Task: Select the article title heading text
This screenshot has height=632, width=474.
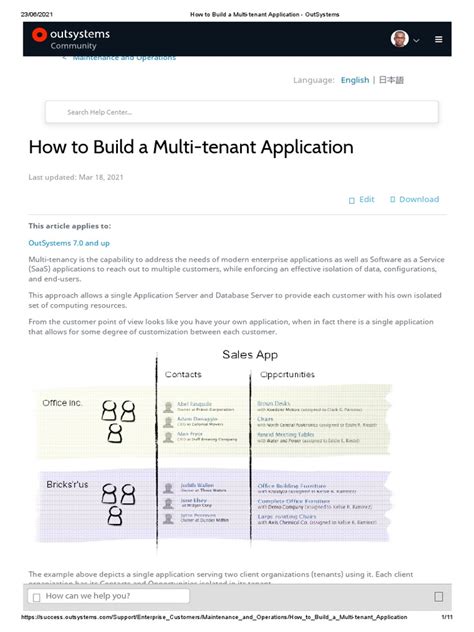Action: (191, 147)
